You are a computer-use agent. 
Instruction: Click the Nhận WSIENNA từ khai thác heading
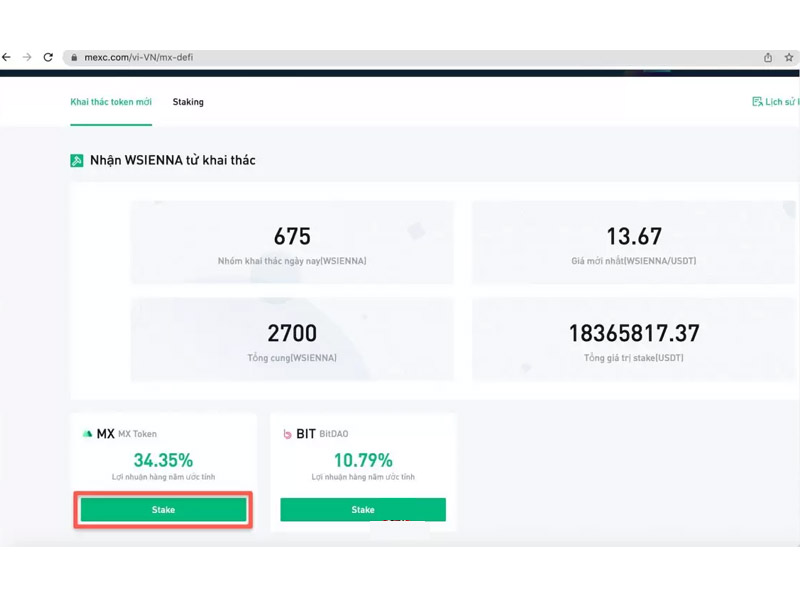(x=172, y=160)
